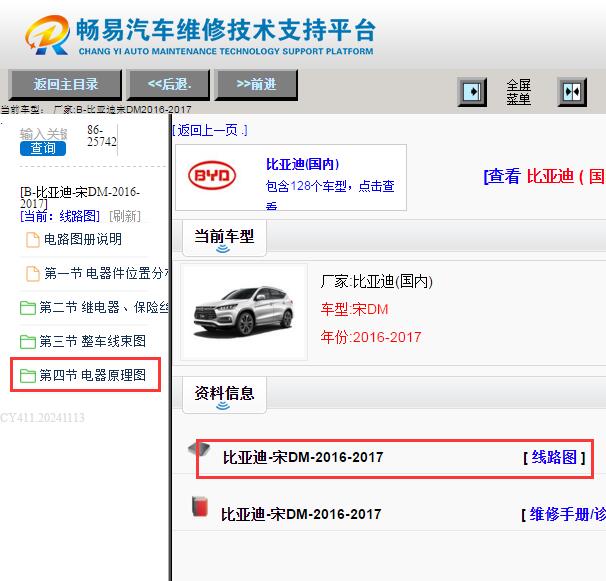Viewport: 606px width, 581px height.
Task: Click the 返回上一页 link
Action: [x=209, y=130]
